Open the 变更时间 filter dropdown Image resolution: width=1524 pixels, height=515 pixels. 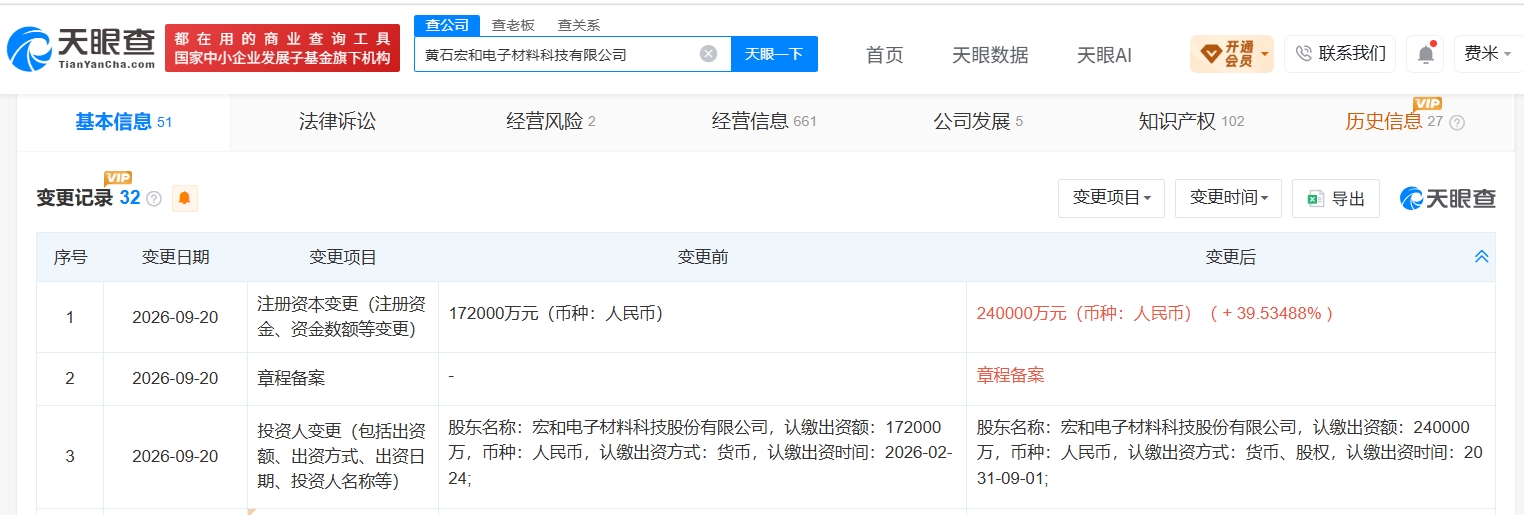(1228, 198)
